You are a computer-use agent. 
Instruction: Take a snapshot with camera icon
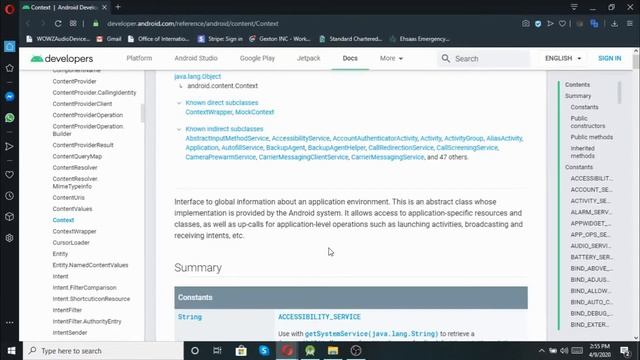pyautogui.click(x=526, y=24)
